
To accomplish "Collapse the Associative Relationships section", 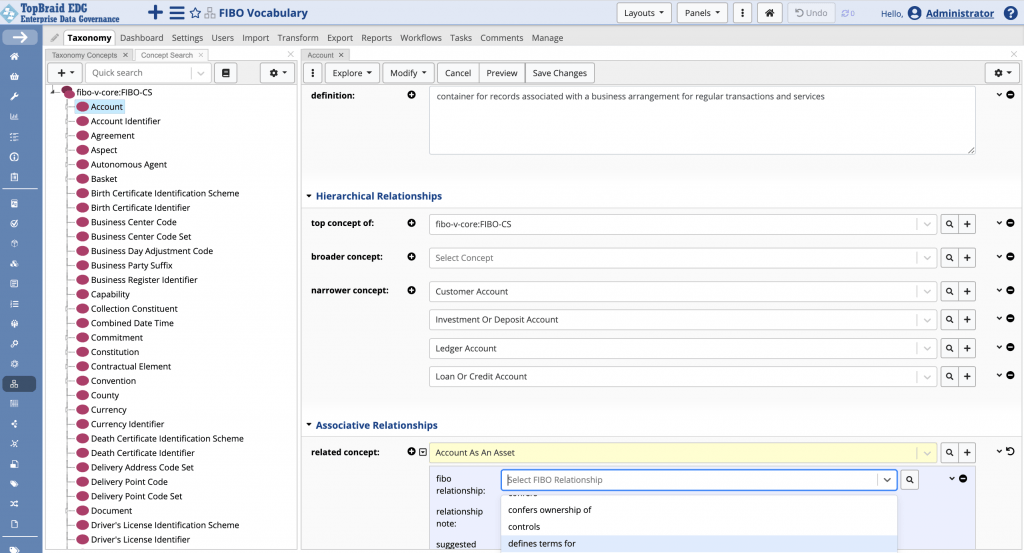I will pos(309,425).
